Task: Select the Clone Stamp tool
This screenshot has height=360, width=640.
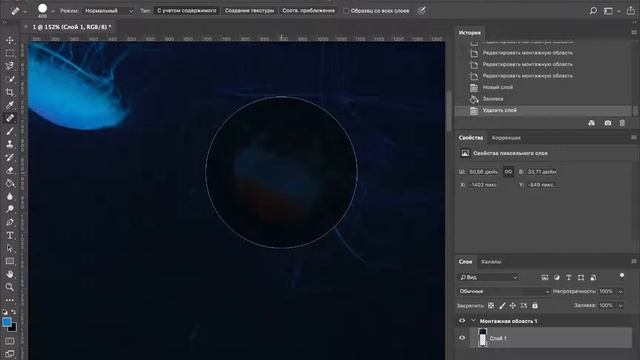Action: (x=10, y=144)
